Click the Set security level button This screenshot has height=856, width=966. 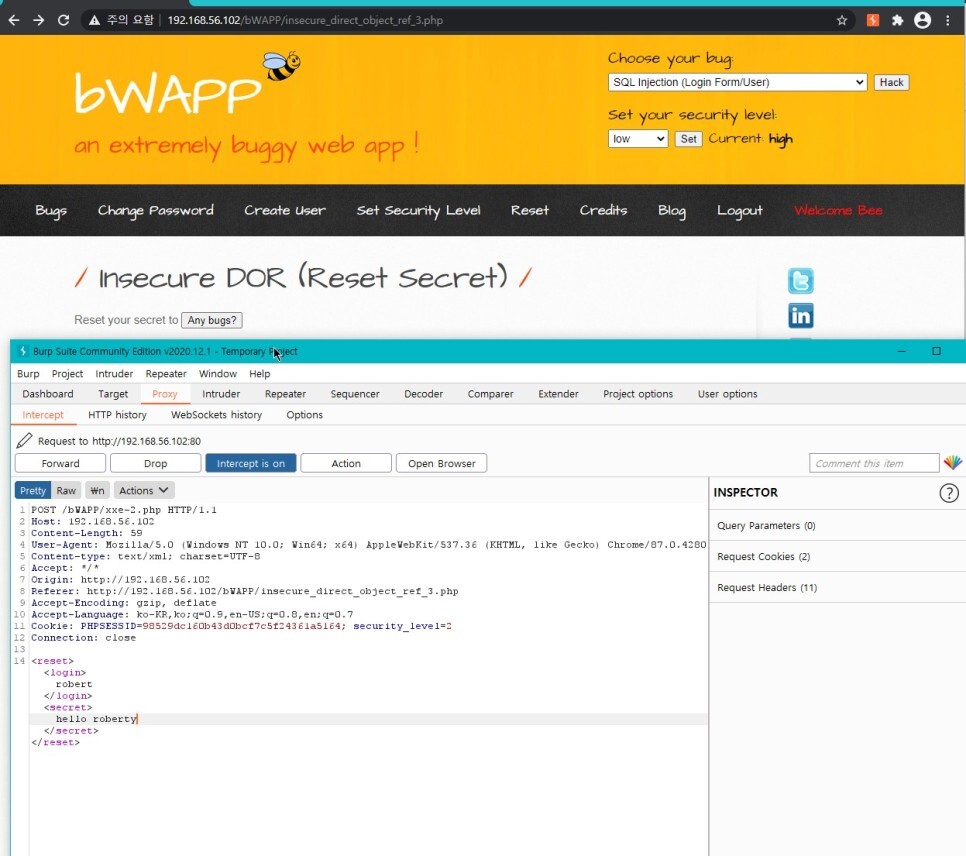(x=688, y=139)
